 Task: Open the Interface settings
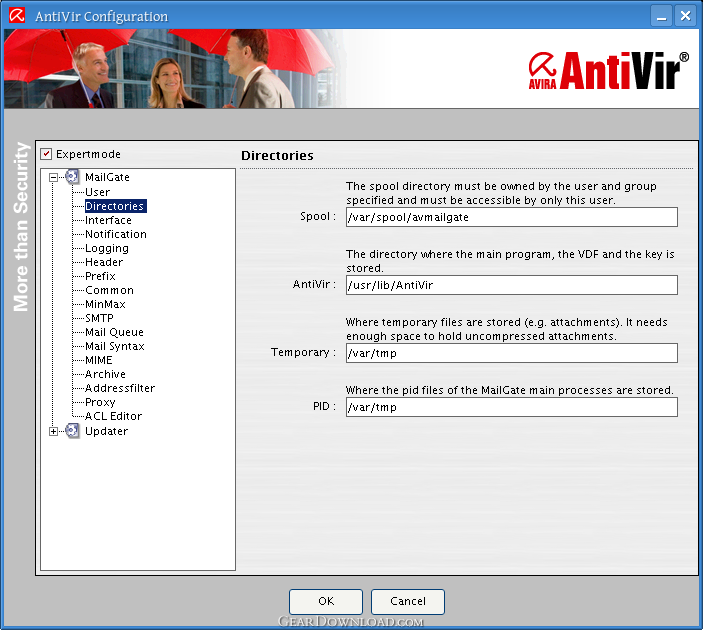[108, 220]
